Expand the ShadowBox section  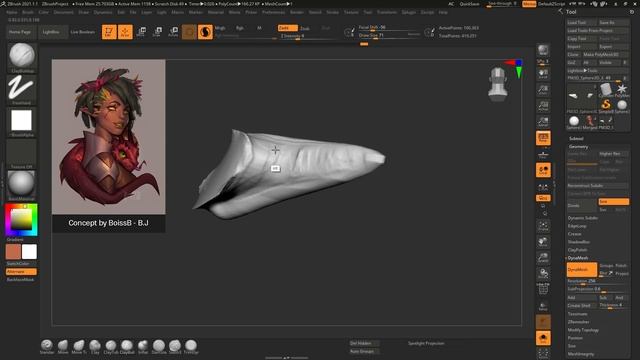[x=579, y=242]
